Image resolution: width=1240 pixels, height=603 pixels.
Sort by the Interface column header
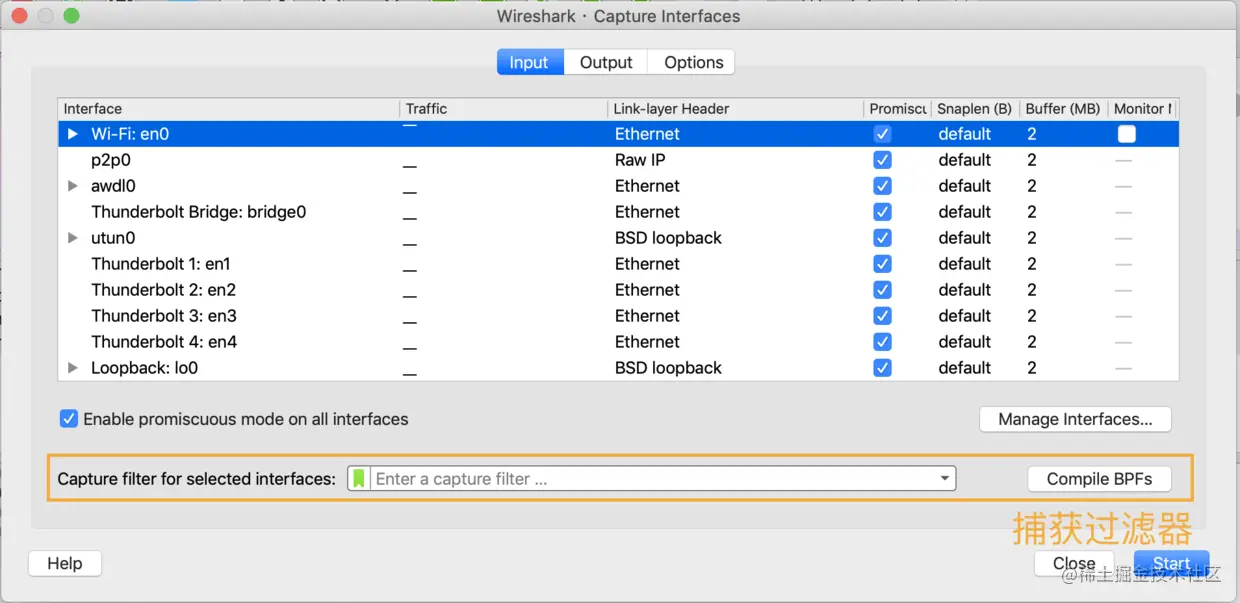pyautogui.click(x=229, y=108)
